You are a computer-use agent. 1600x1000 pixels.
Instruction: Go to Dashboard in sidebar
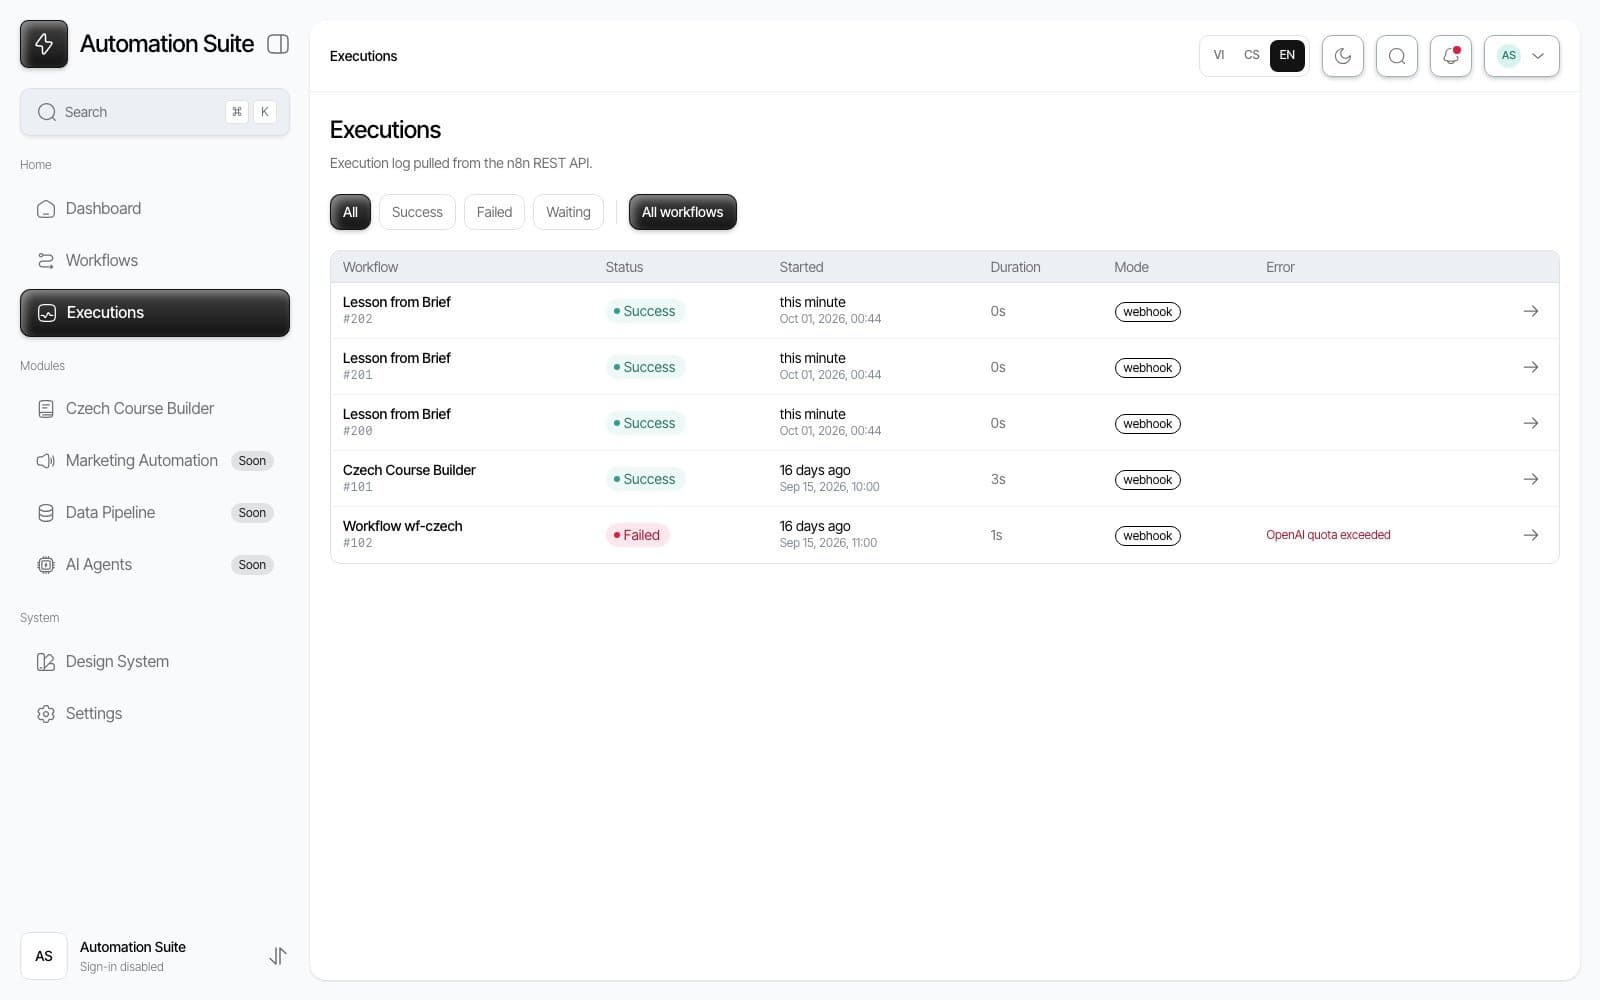155,208
